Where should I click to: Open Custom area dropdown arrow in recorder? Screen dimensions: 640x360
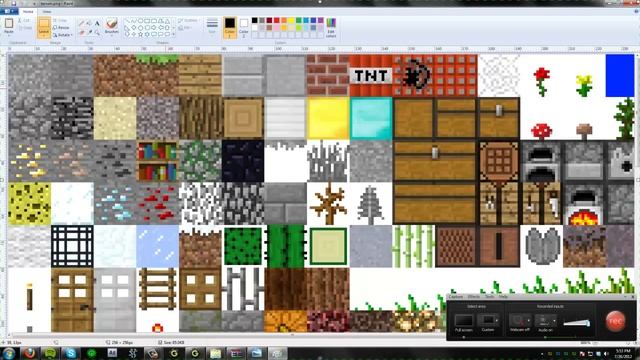(497, 320)
